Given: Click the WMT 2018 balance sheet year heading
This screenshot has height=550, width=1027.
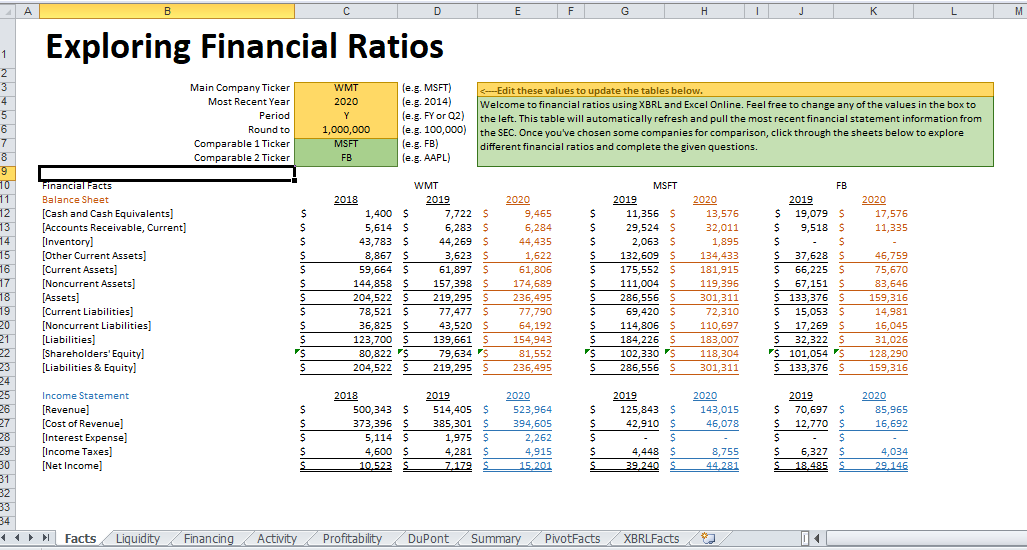Looking at the screenshot, I should tap(346, 200).
